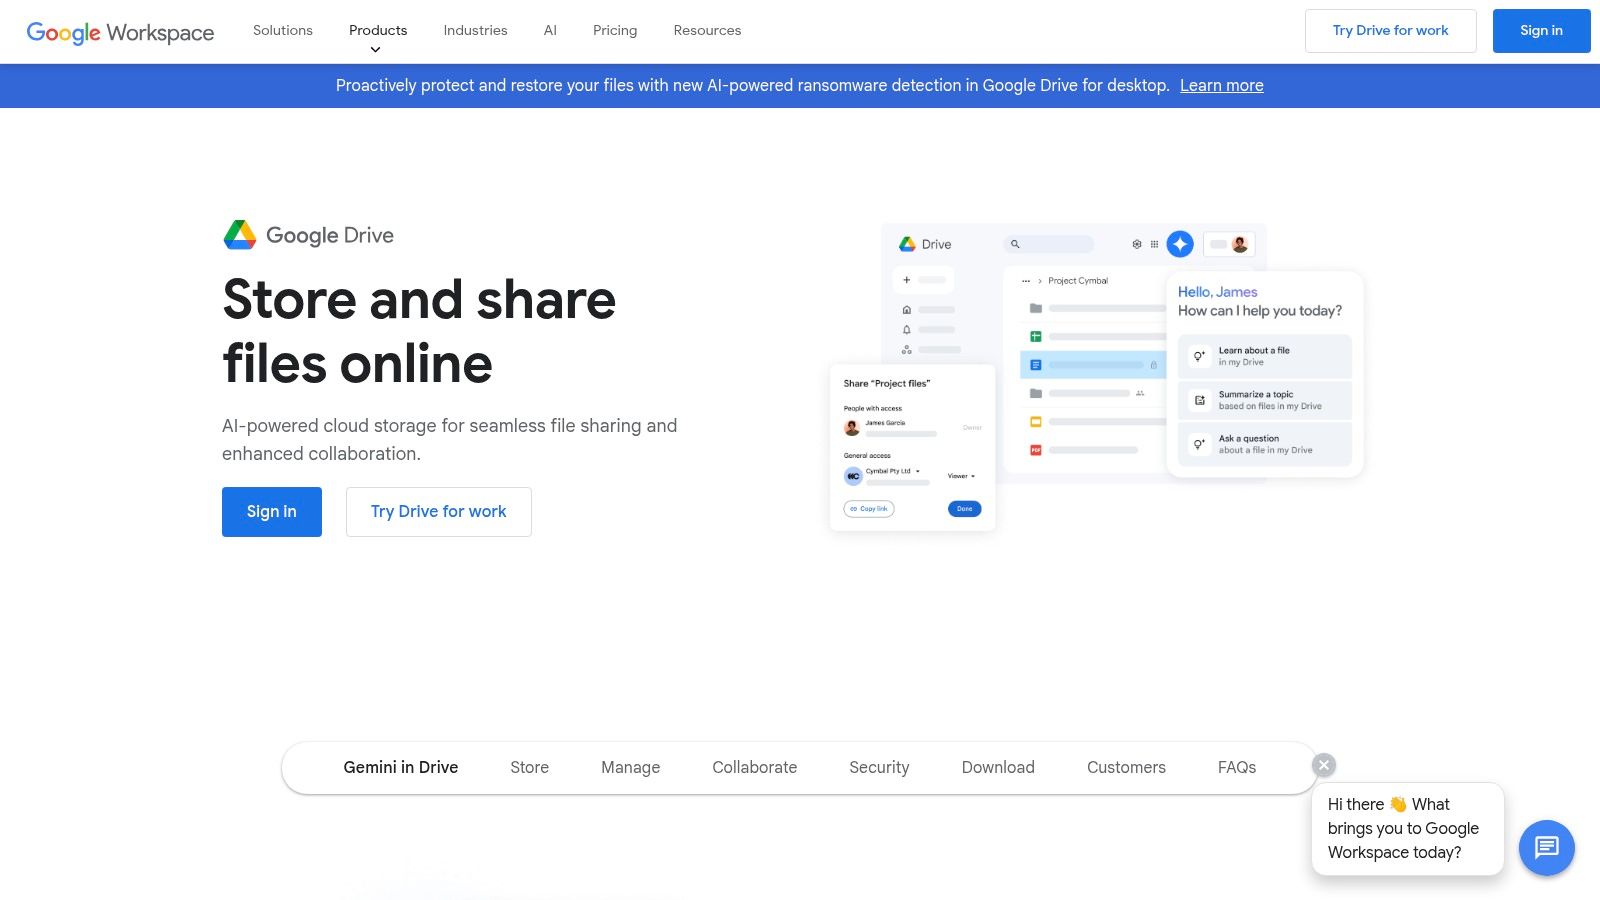Viewport: 1600px width, 900px height.
Task: Expand the Cymbal Pty Ltd access dropdown
Action: click(x=918, y=471)
